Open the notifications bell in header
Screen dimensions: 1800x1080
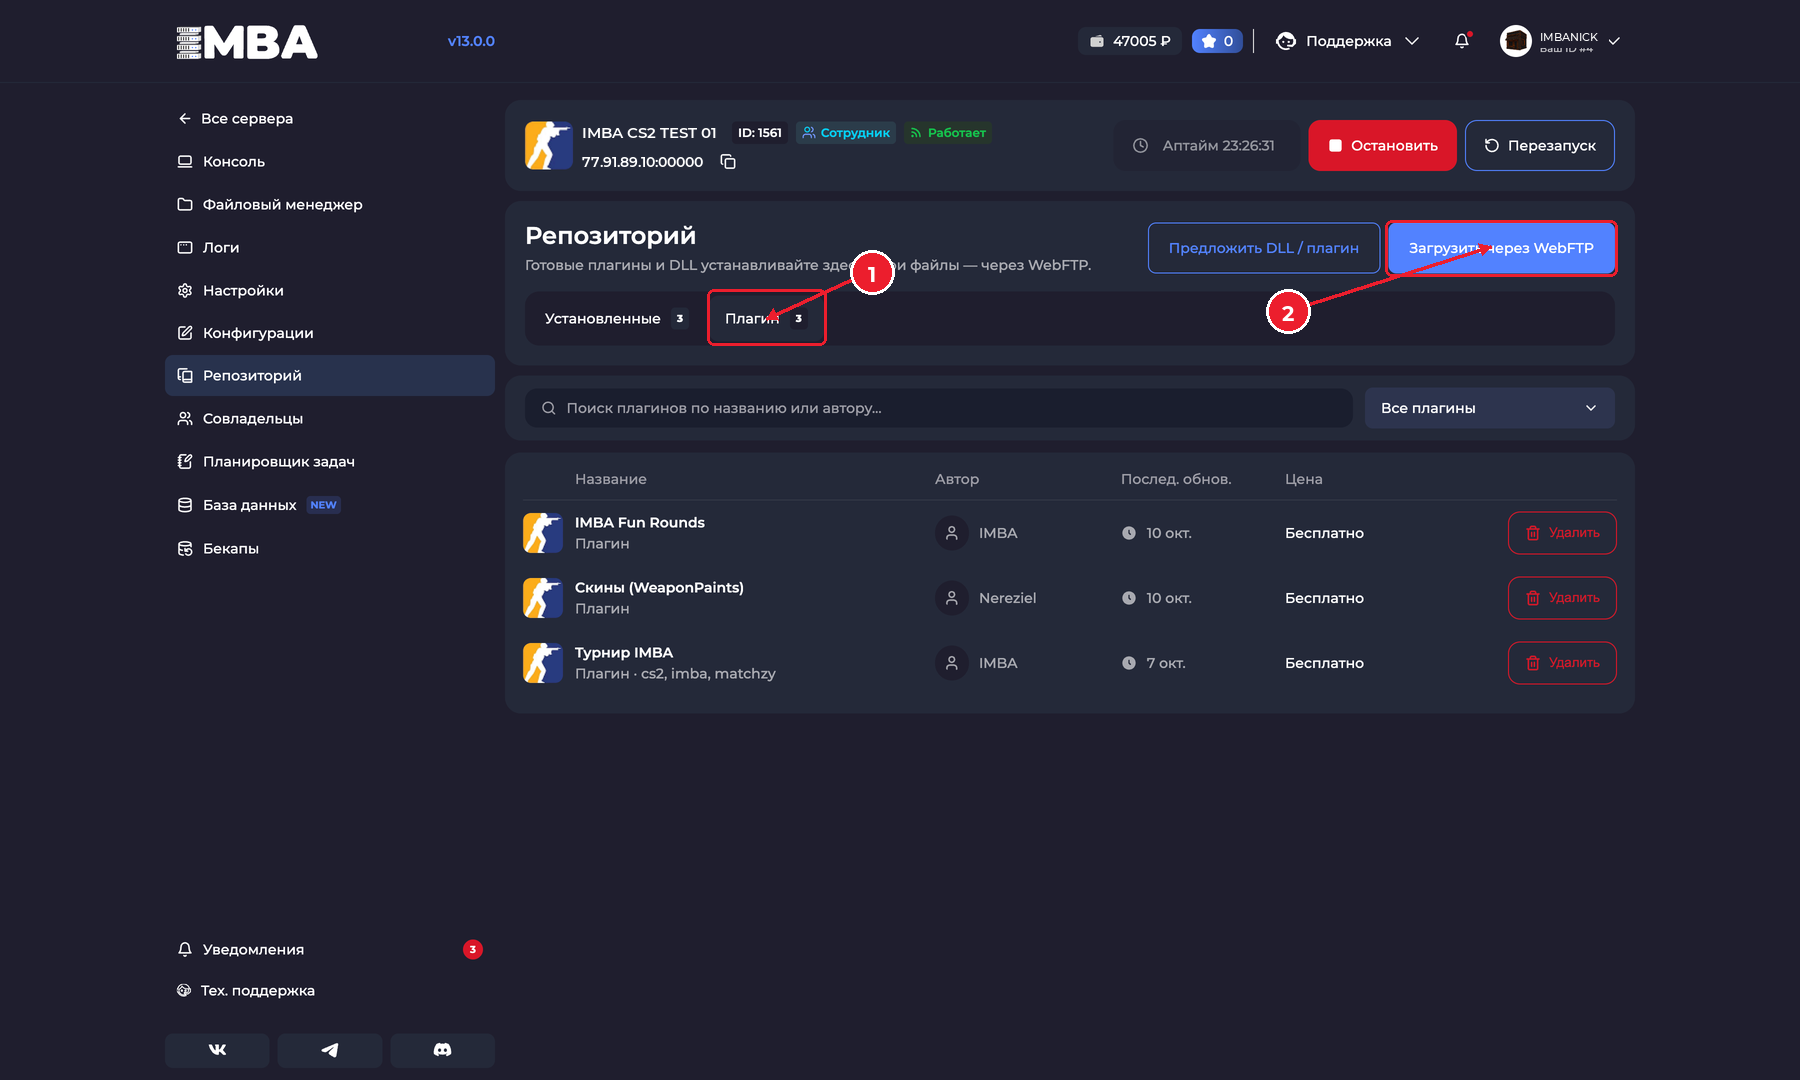point(1462,41)
